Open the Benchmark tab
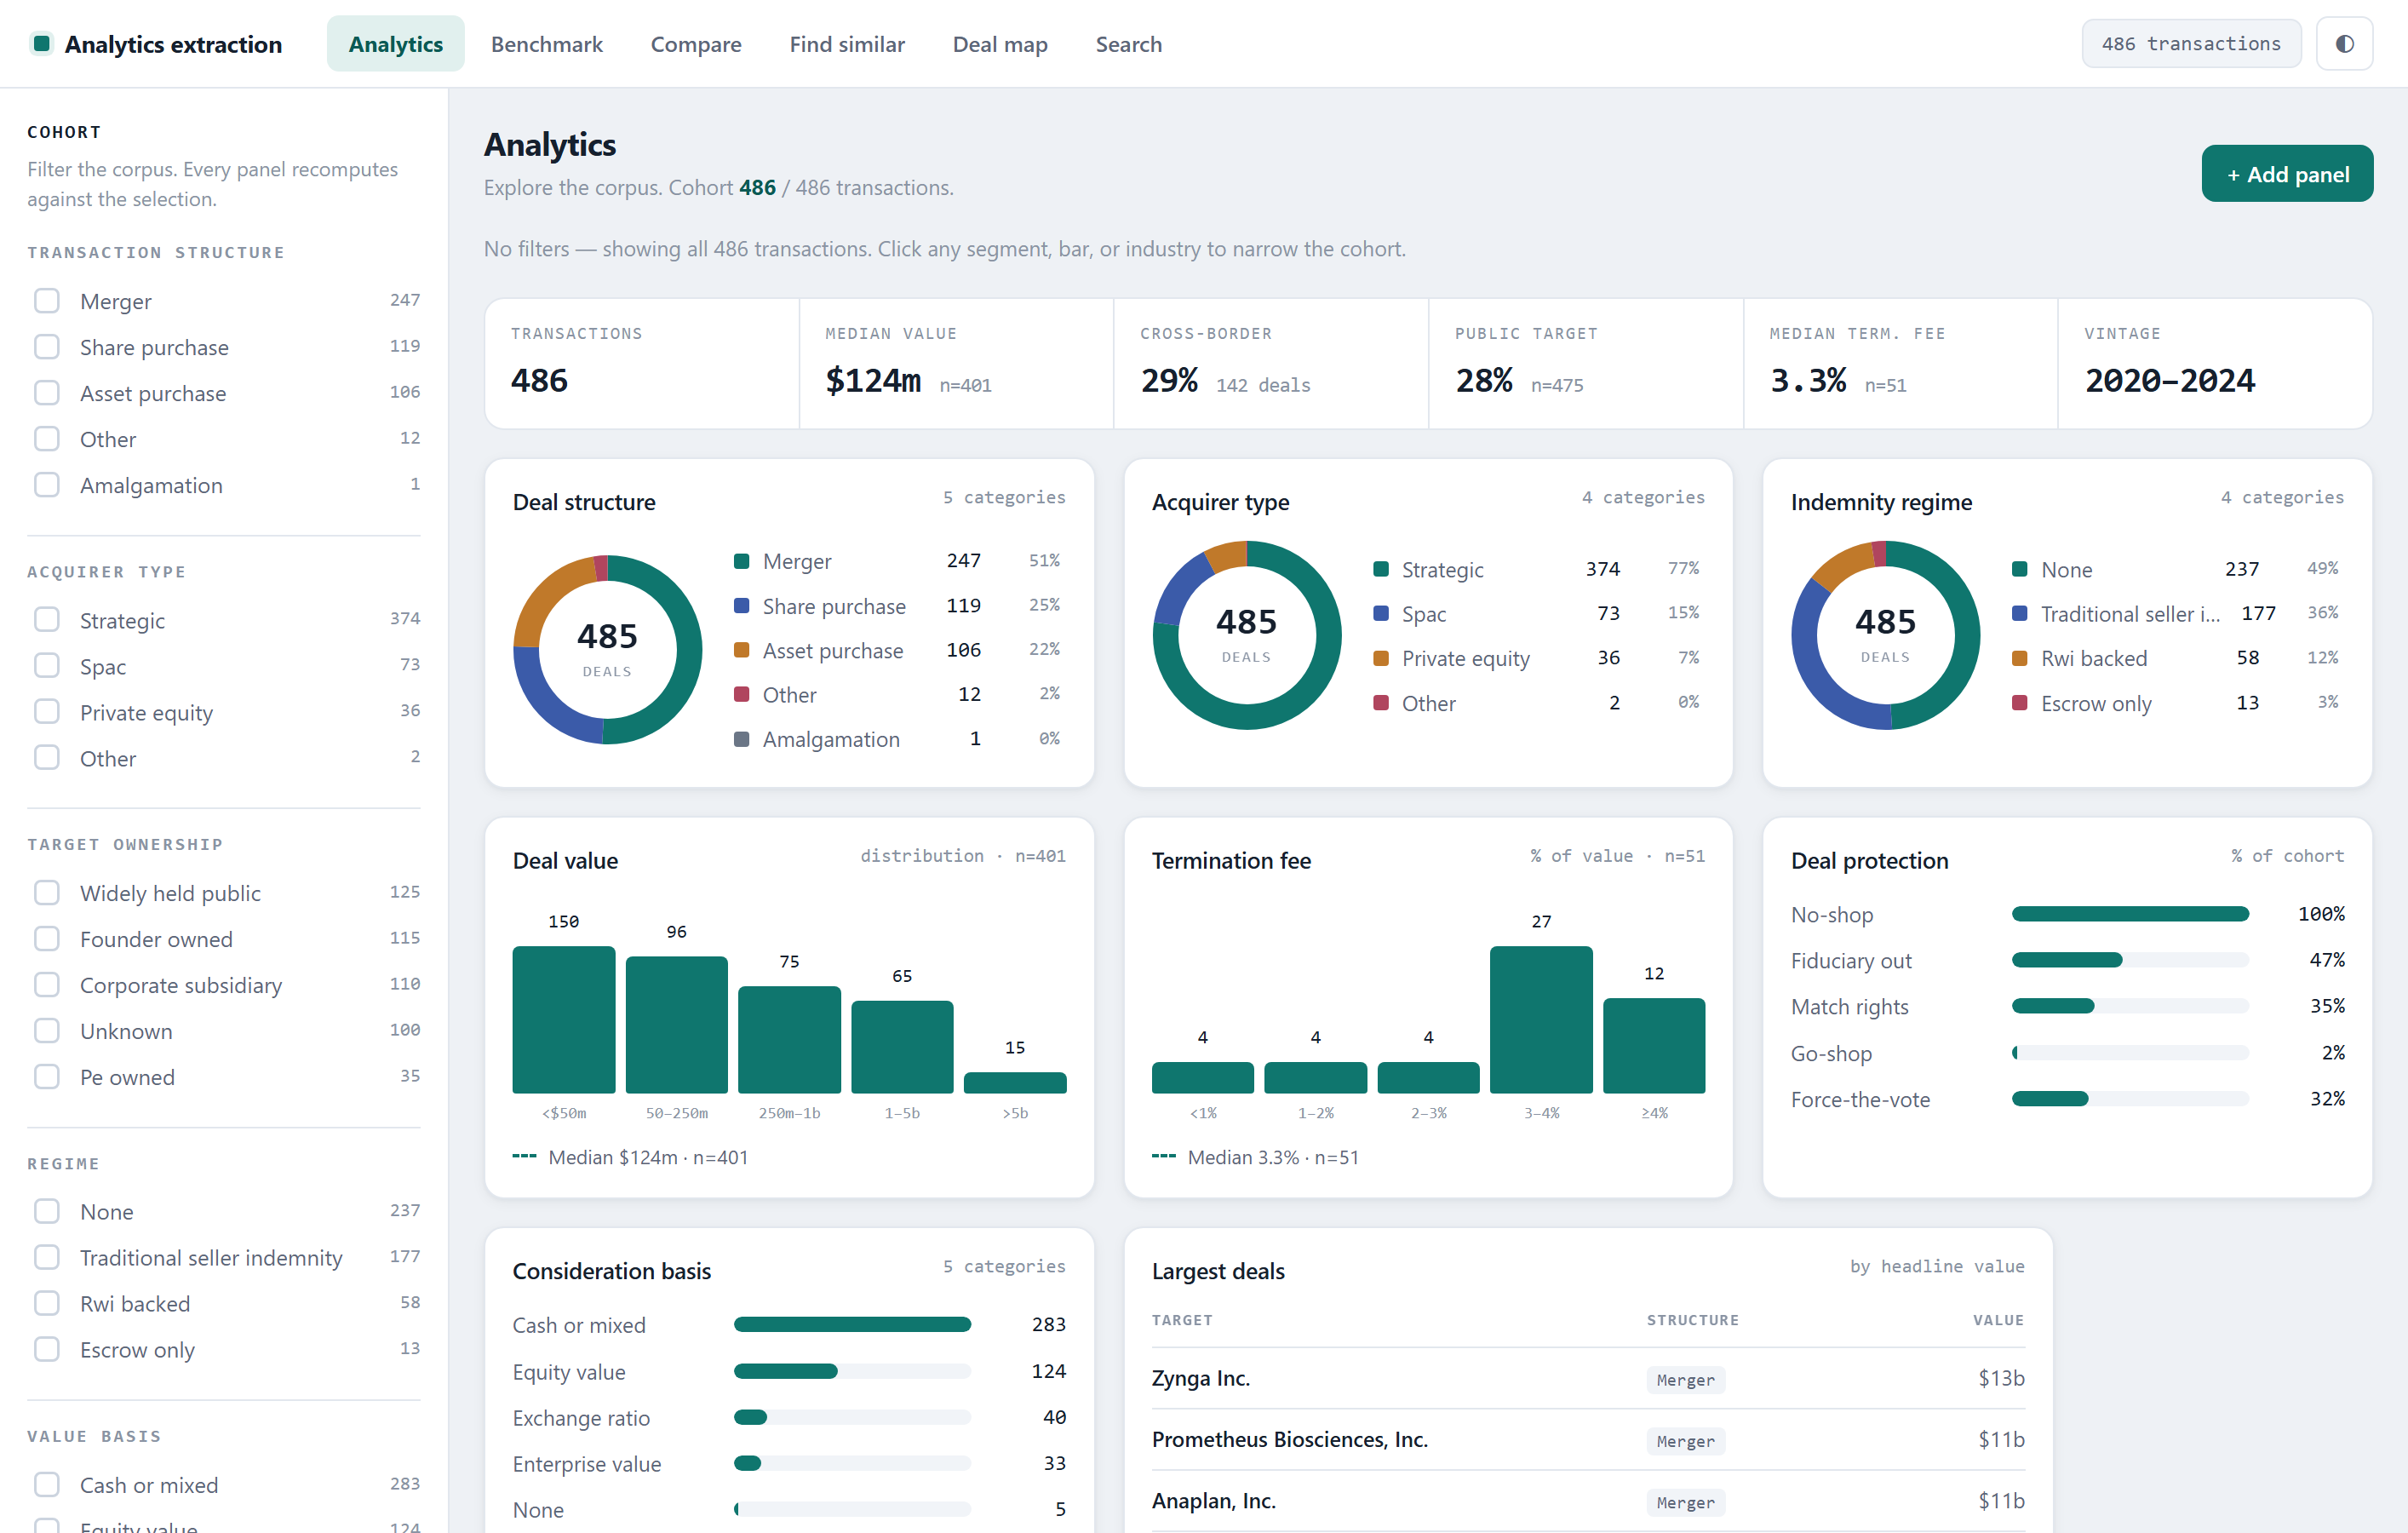The width and height of the screenshot is (2408, 1533). click(x=546, y=44)
